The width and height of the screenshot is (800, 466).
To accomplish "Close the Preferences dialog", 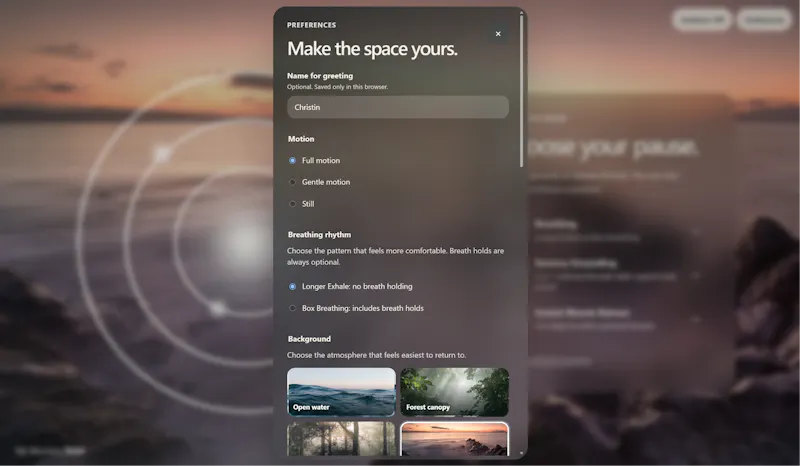I will [x=498, y=34].
